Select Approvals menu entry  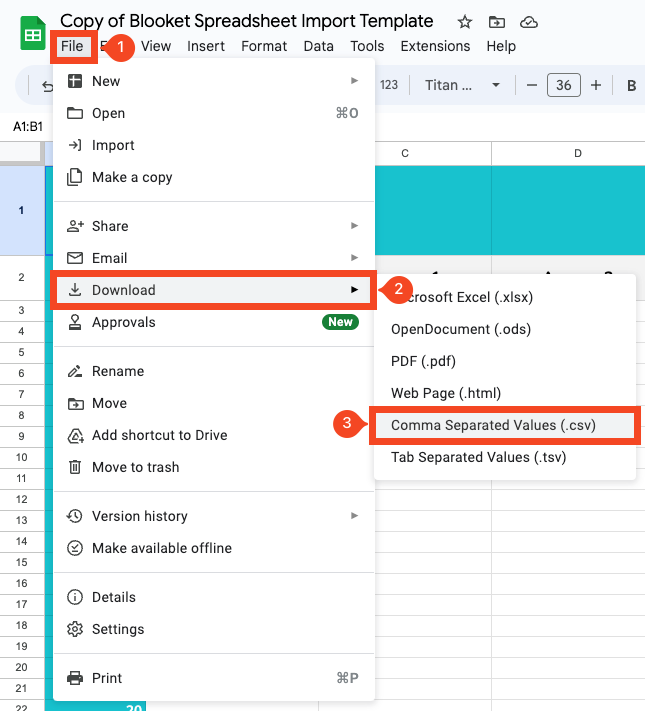pyautogui.click(x=214, y=322)
